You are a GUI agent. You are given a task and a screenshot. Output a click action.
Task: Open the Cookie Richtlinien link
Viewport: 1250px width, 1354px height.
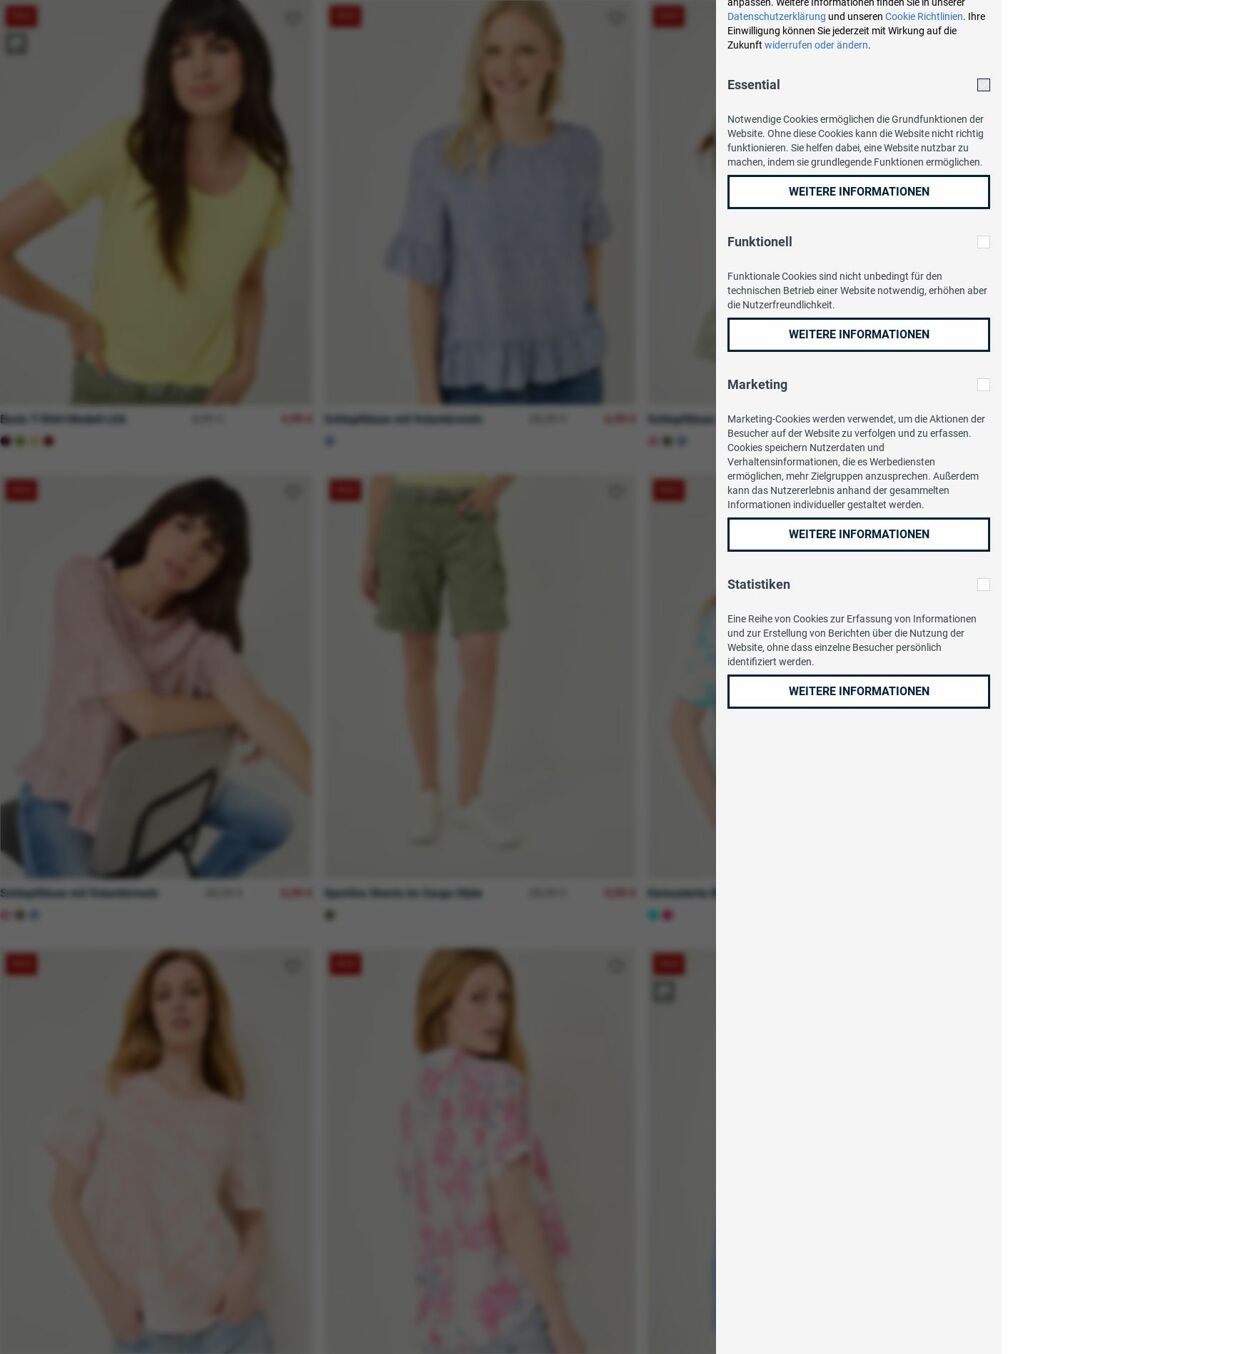coord(924,17)
